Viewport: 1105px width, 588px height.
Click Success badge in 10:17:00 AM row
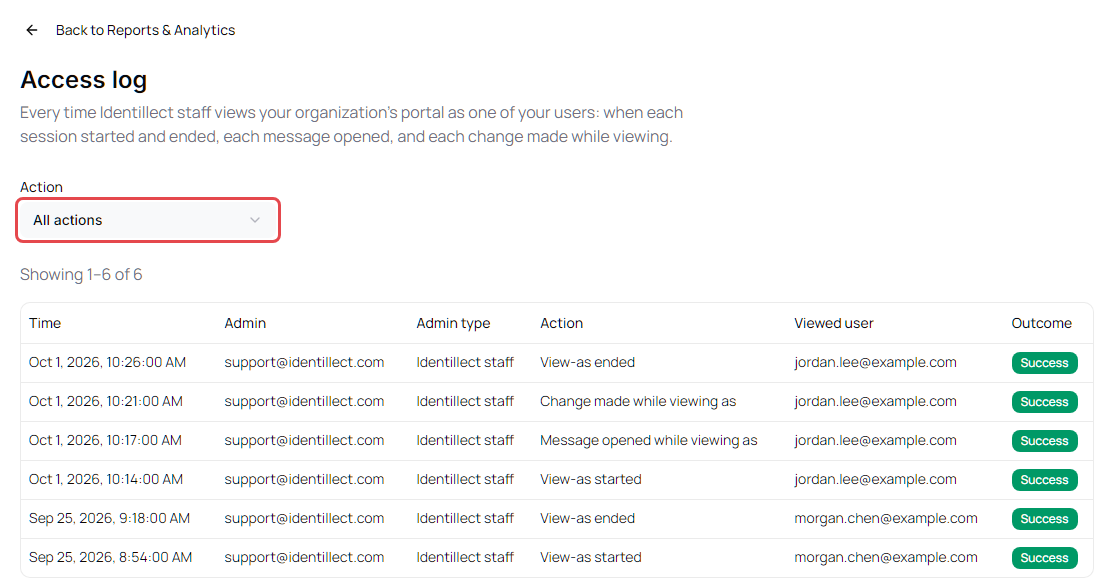1044,441
